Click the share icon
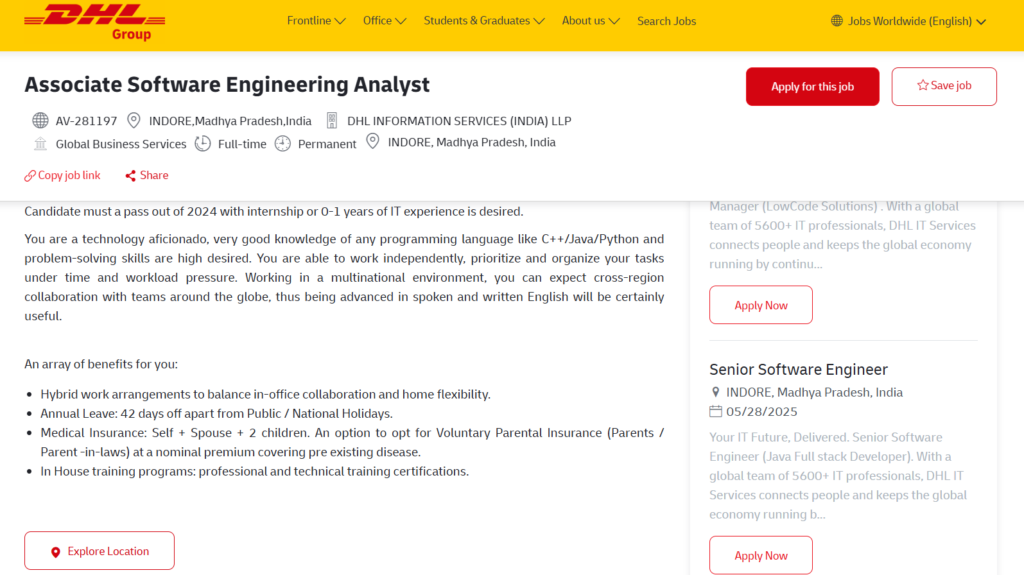The width and height of the screenshot is (1024, 575). 131,176
